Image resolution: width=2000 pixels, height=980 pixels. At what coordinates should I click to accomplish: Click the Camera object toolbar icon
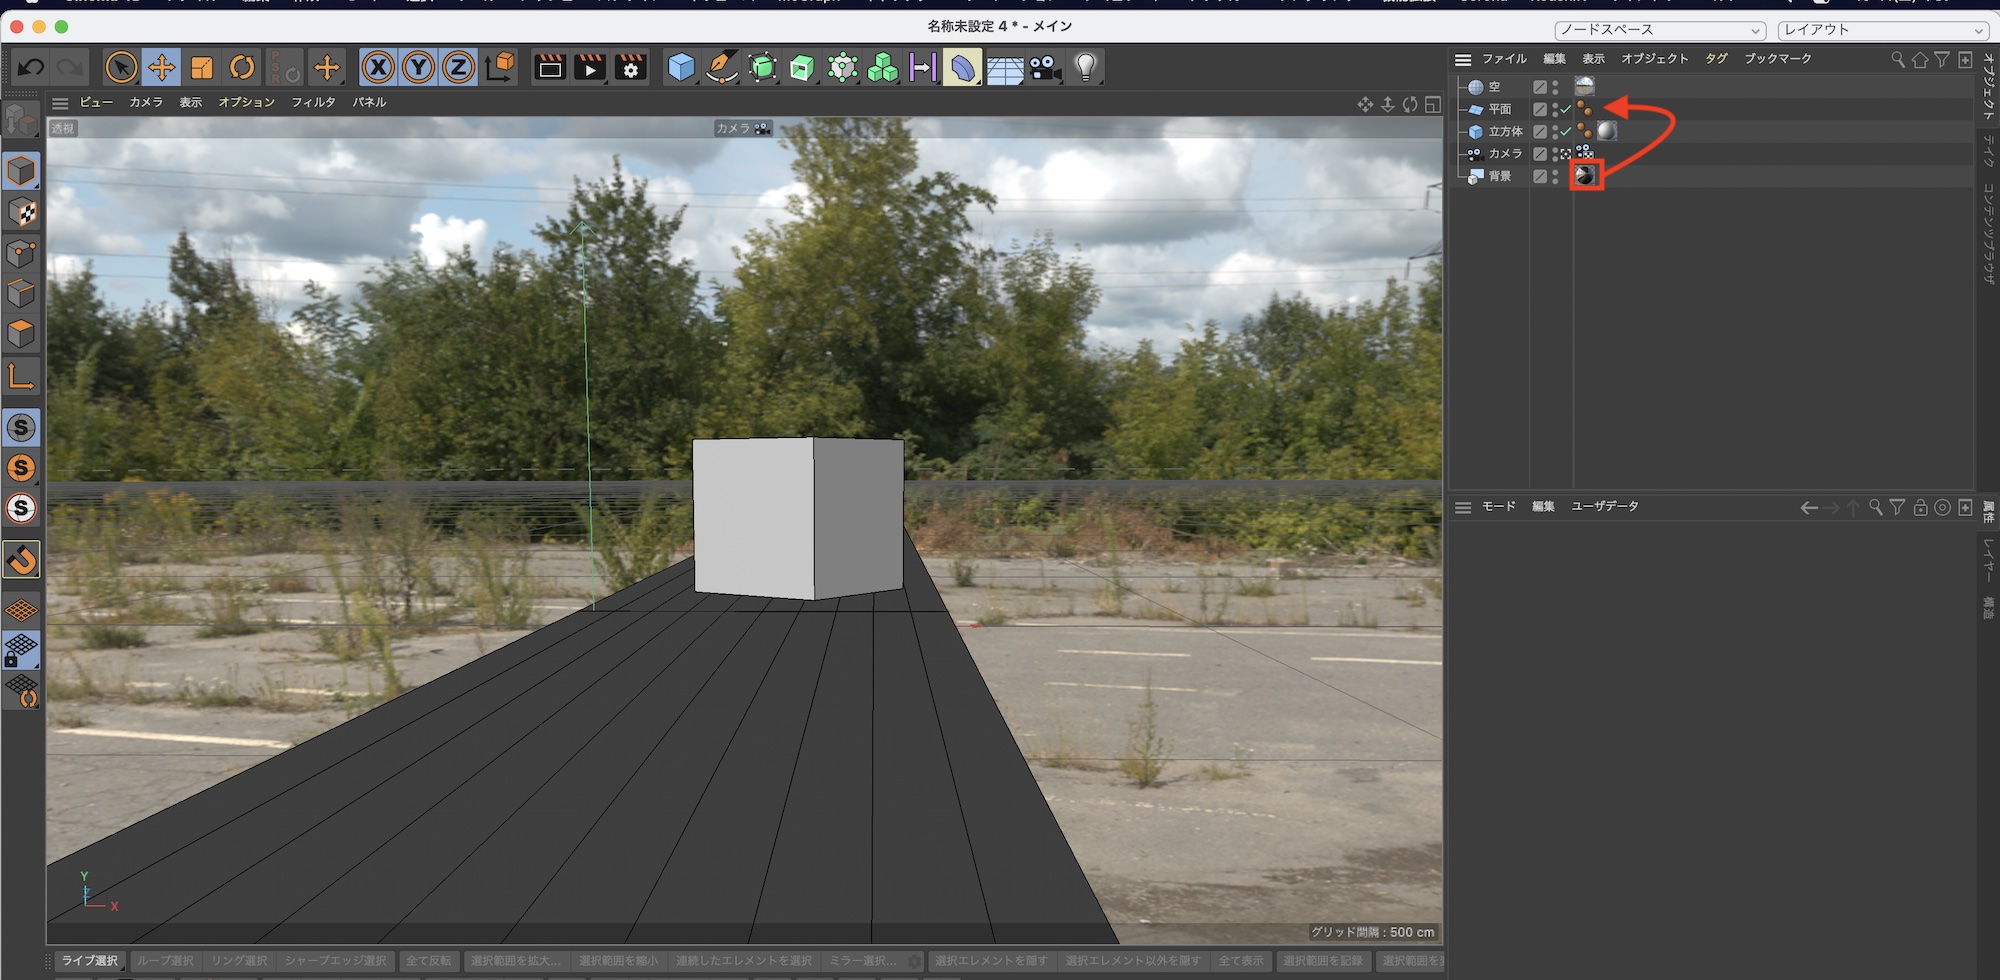(x=1045, y=68)
